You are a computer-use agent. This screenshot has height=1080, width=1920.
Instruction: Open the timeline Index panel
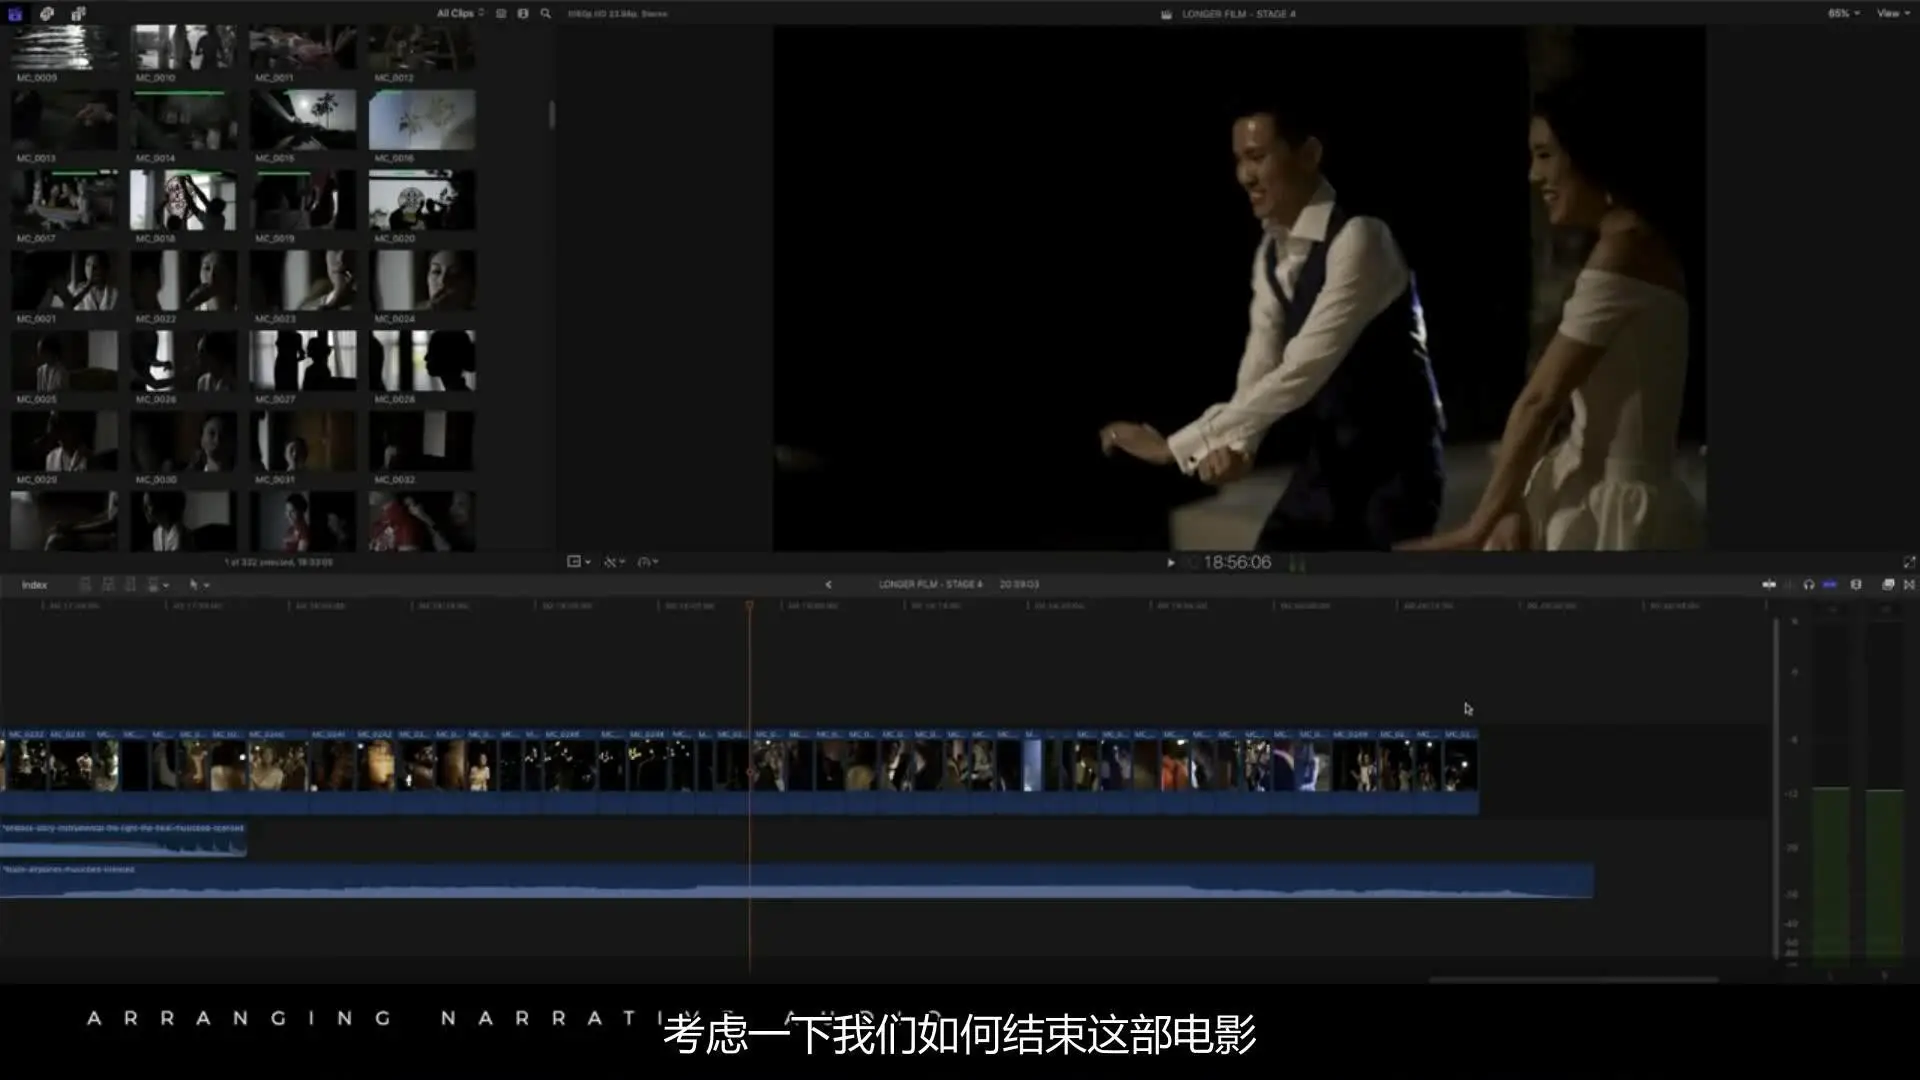pyautogui.click(x=34, y=585)
